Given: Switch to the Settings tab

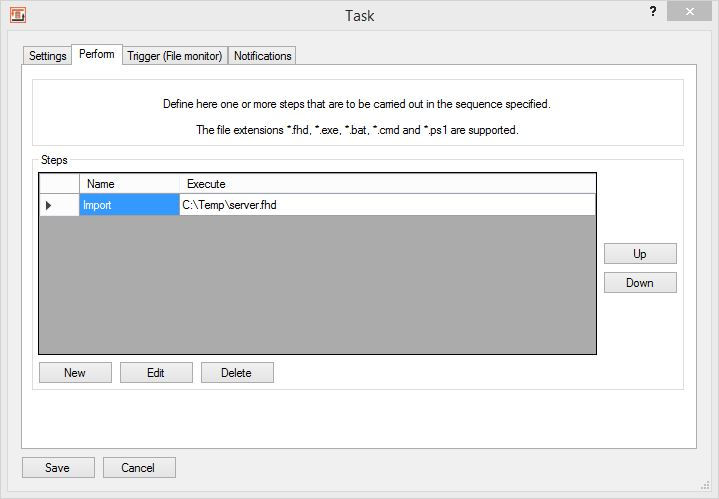Looking at the screenshot, I should 47,56.
